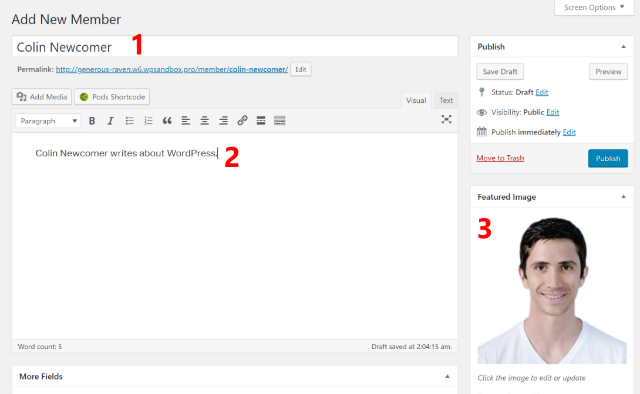Collapse the More Fields panel
Screen dimensions: 640x394
point(447,376)
